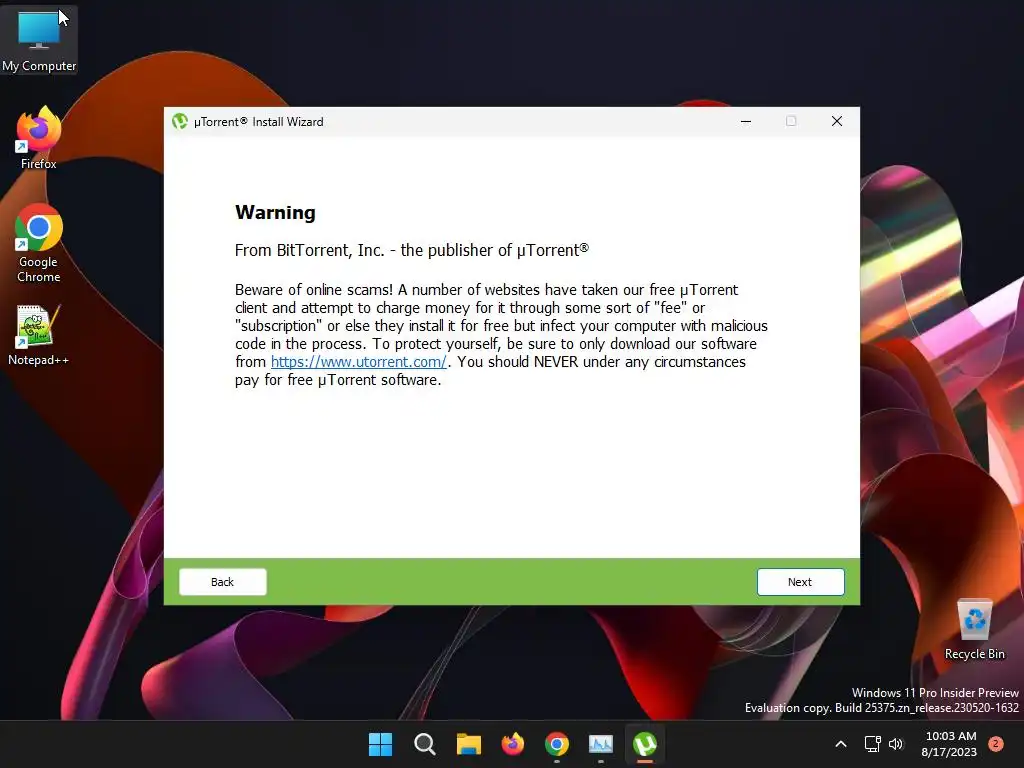This screenshot has width=1024, height=768.
Task: Click 'µTorrent® Install Wizard' title text
Action: [x=259, y=122]
